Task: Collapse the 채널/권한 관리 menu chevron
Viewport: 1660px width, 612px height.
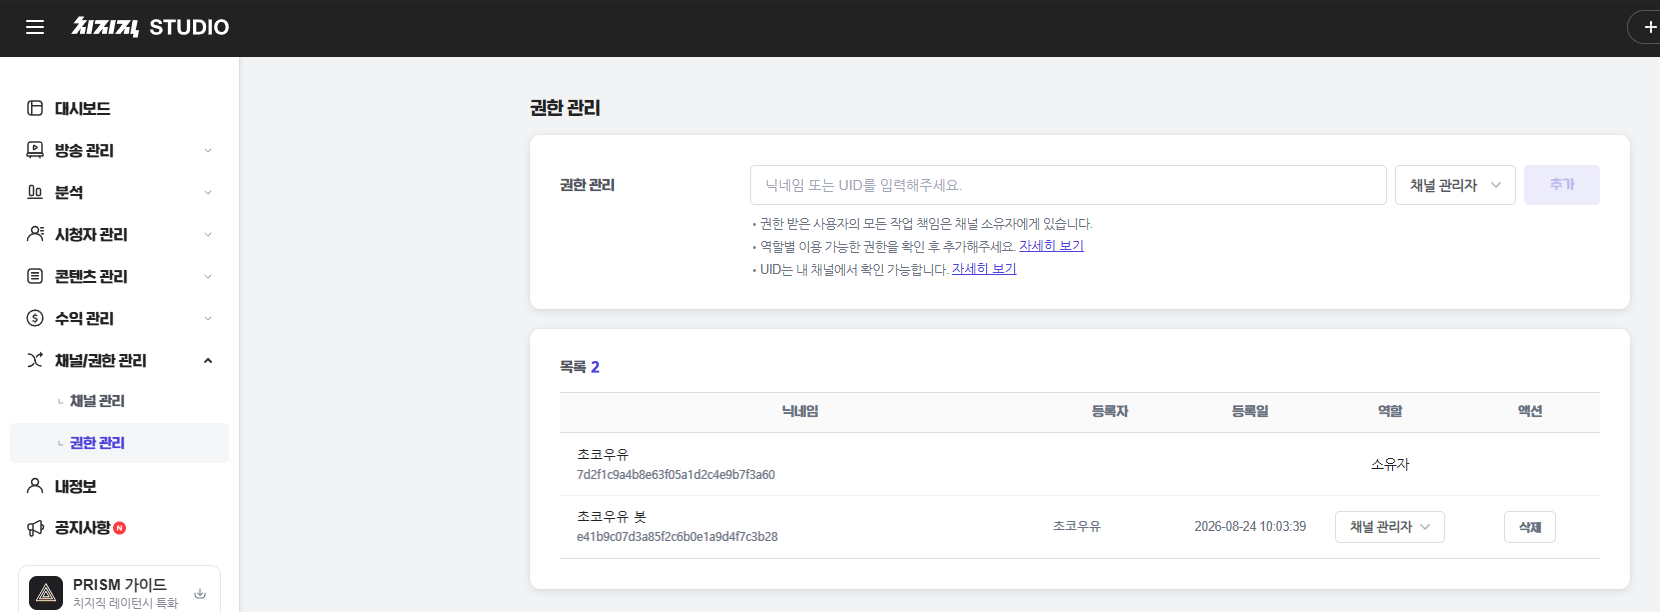Action: (208, 360)
